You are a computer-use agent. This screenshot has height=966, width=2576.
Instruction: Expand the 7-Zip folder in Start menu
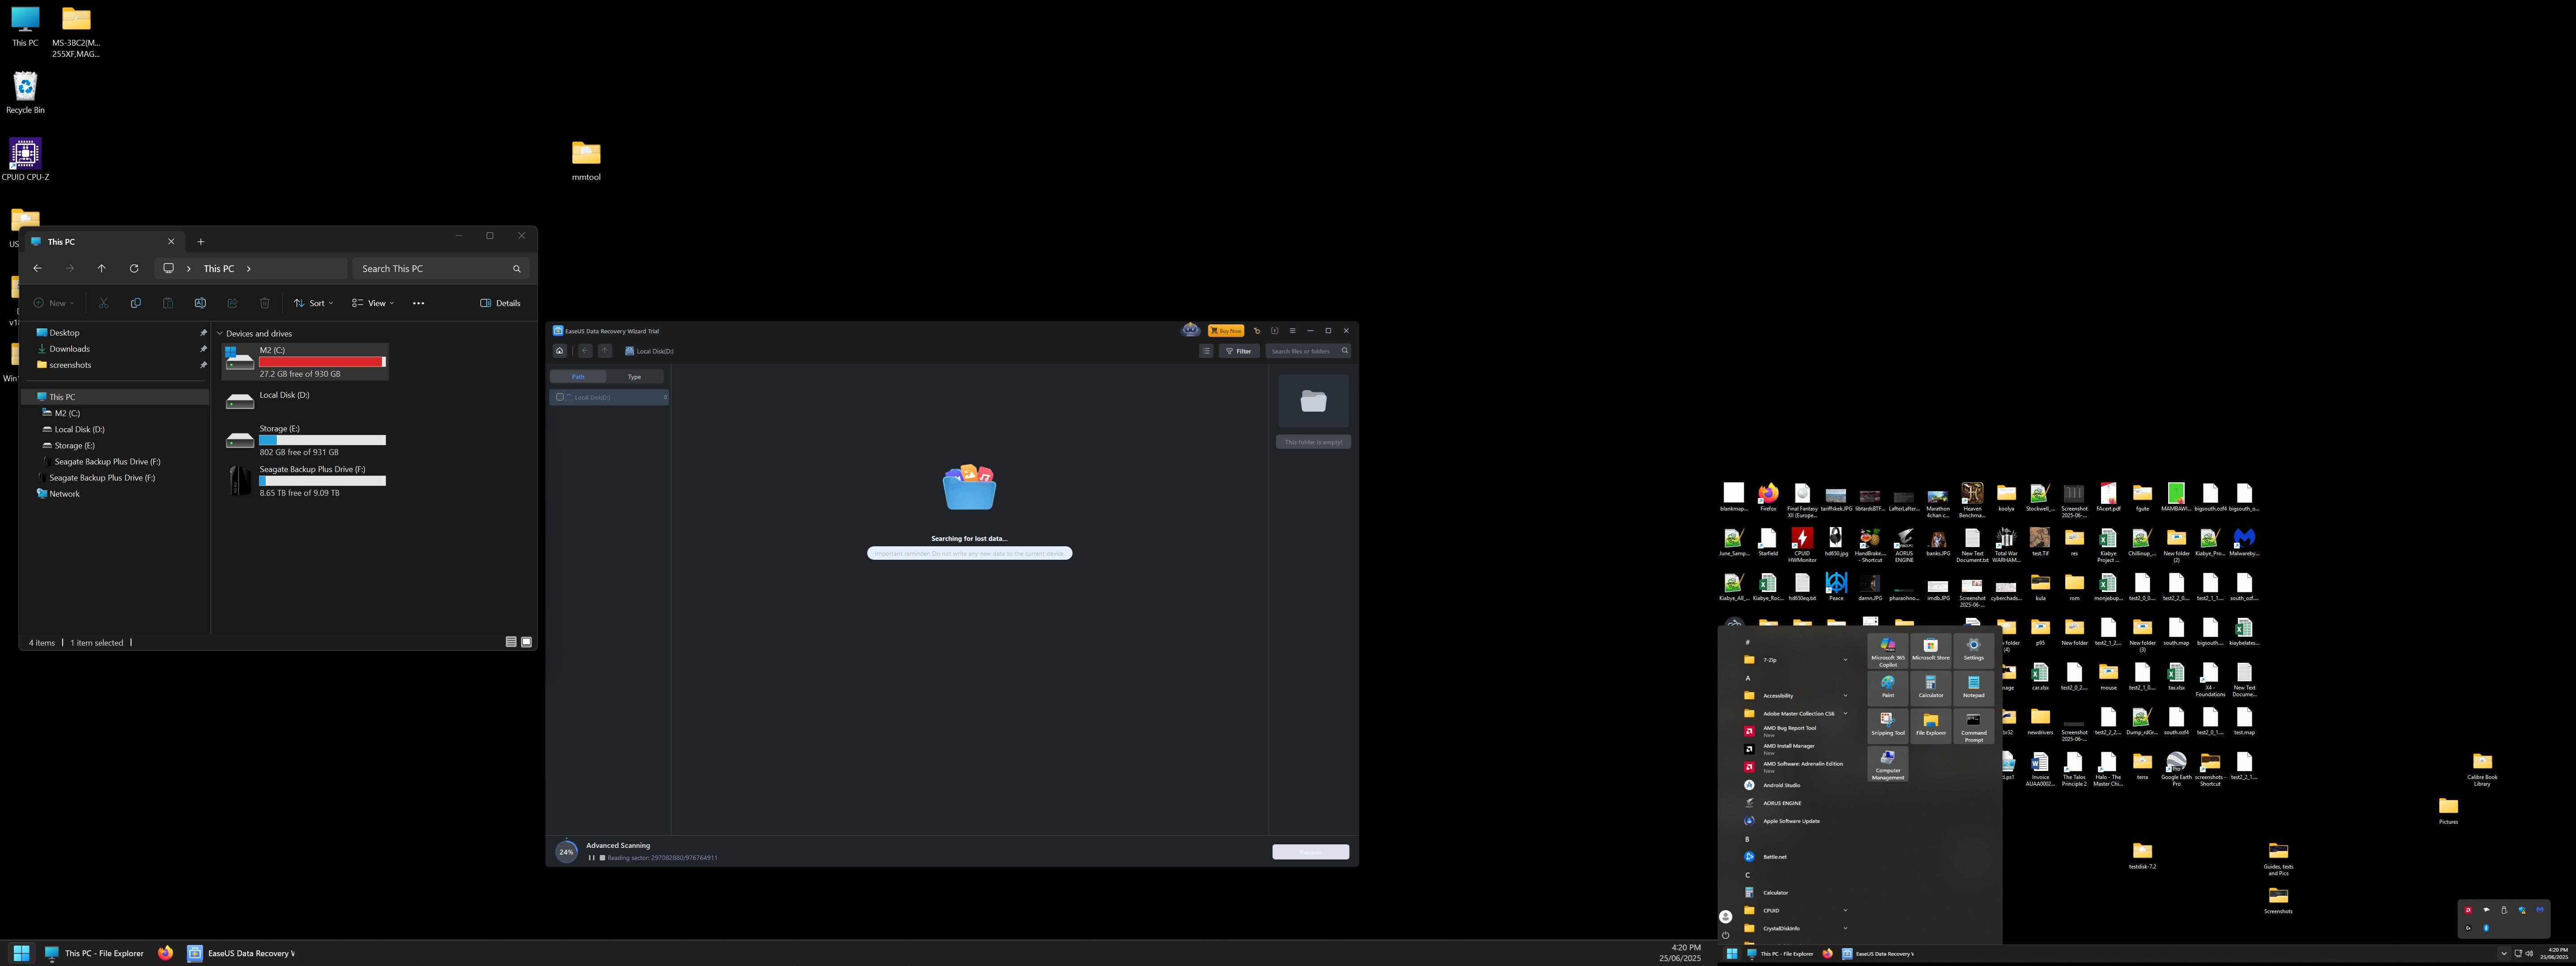point(1796,660)
